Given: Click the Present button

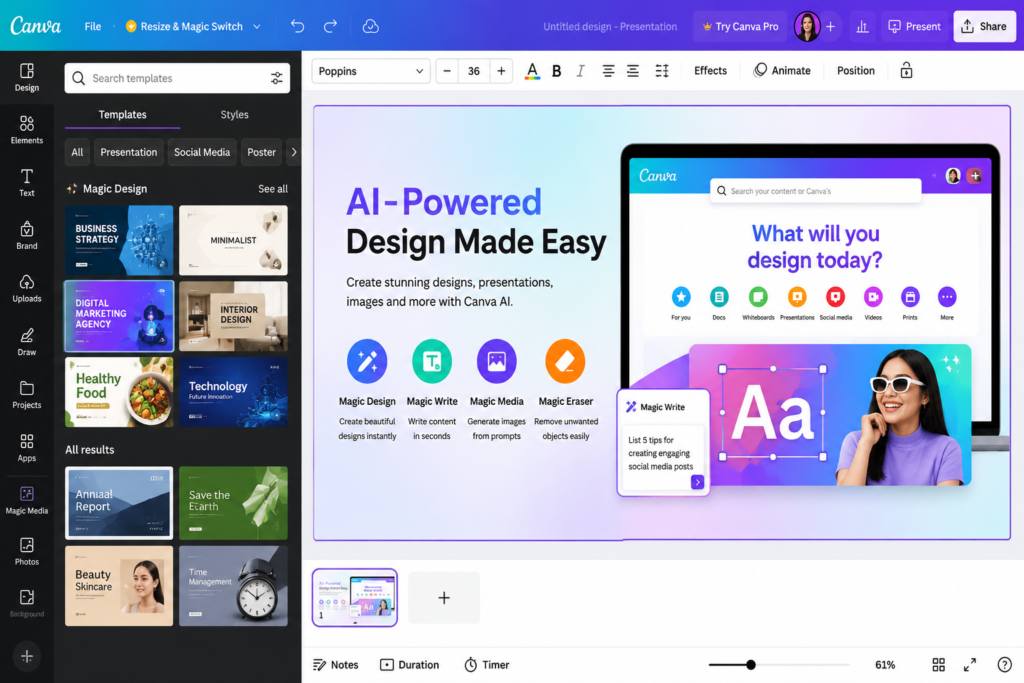Looking at the screenshot, I should point(914,26).
